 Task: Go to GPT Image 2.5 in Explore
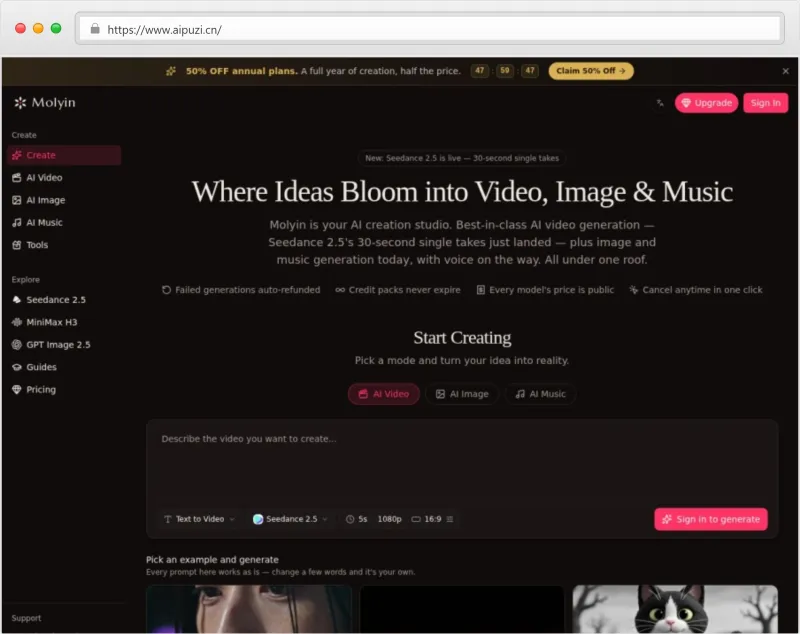point(64,345)
